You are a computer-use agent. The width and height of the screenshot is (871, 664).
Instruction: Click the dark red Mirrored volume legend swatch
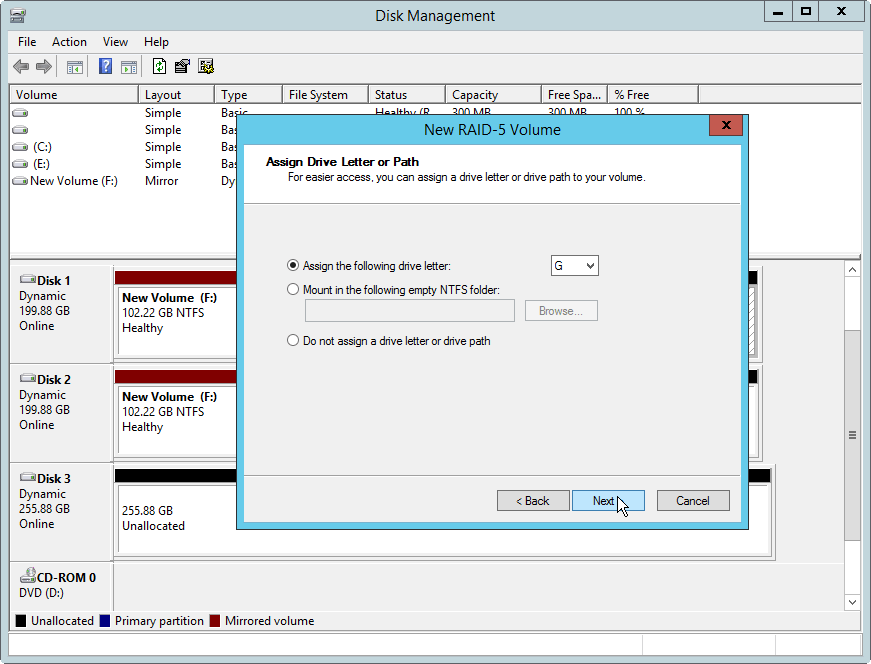click(x=215, y=621)
